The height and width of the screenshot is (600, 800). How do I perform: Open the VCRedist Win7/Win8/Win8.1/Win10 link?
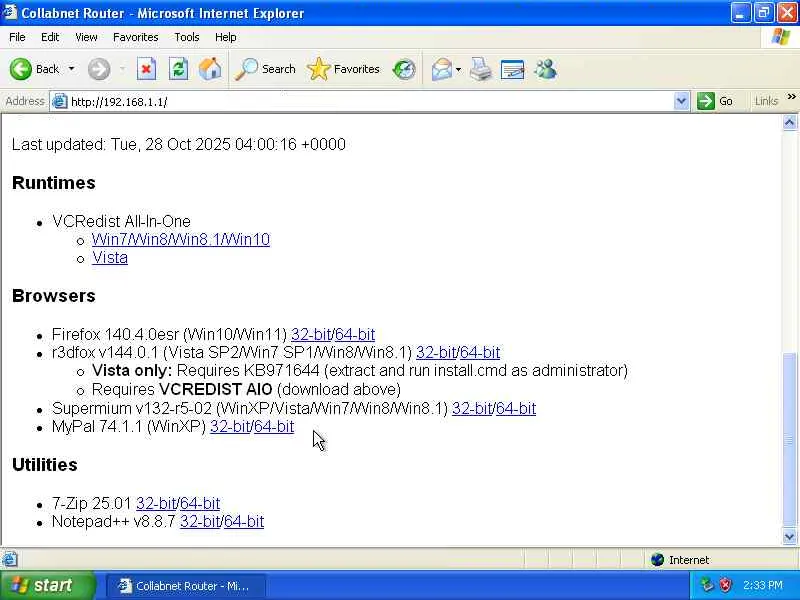181,239
